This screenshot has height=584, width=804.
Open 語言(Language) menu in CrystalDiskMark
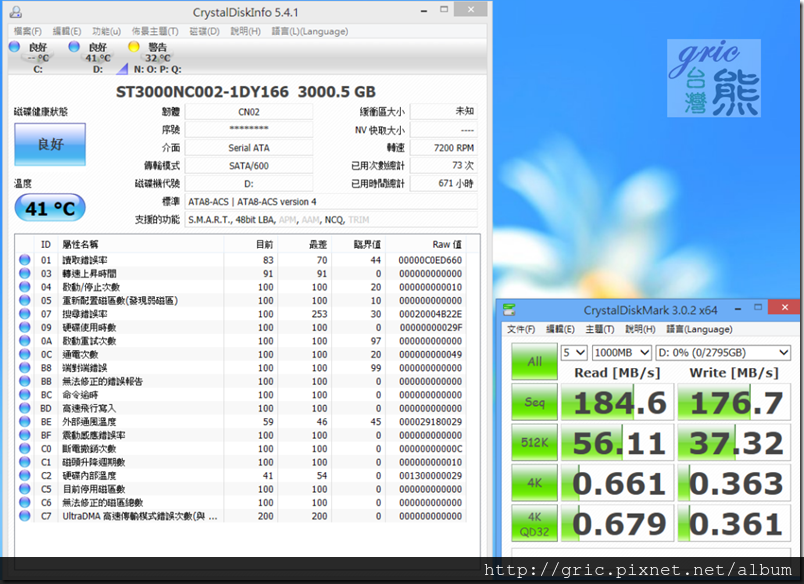point(699,329)
